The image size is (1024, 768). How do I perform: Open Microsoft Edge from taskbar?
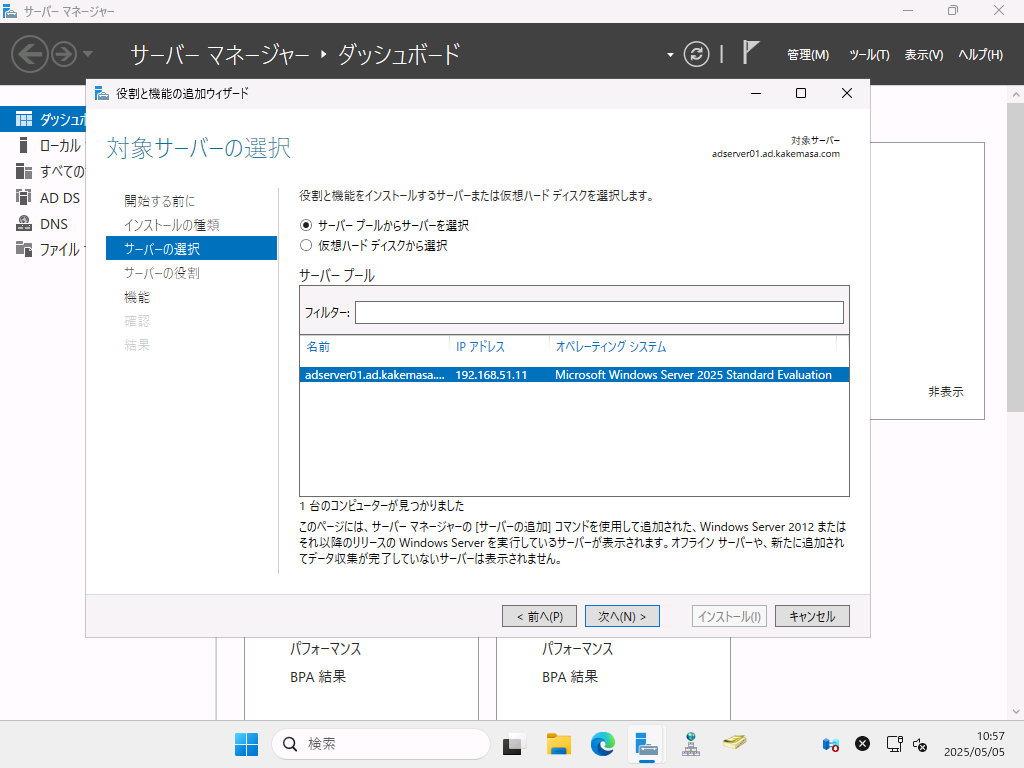[x=603, y=744]
